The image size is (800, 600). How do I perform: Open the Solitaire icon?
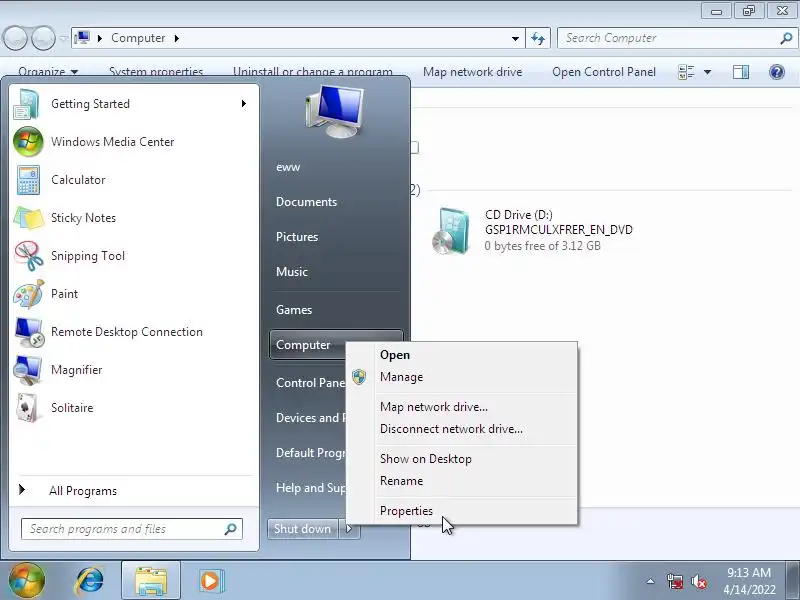(27, 408)
